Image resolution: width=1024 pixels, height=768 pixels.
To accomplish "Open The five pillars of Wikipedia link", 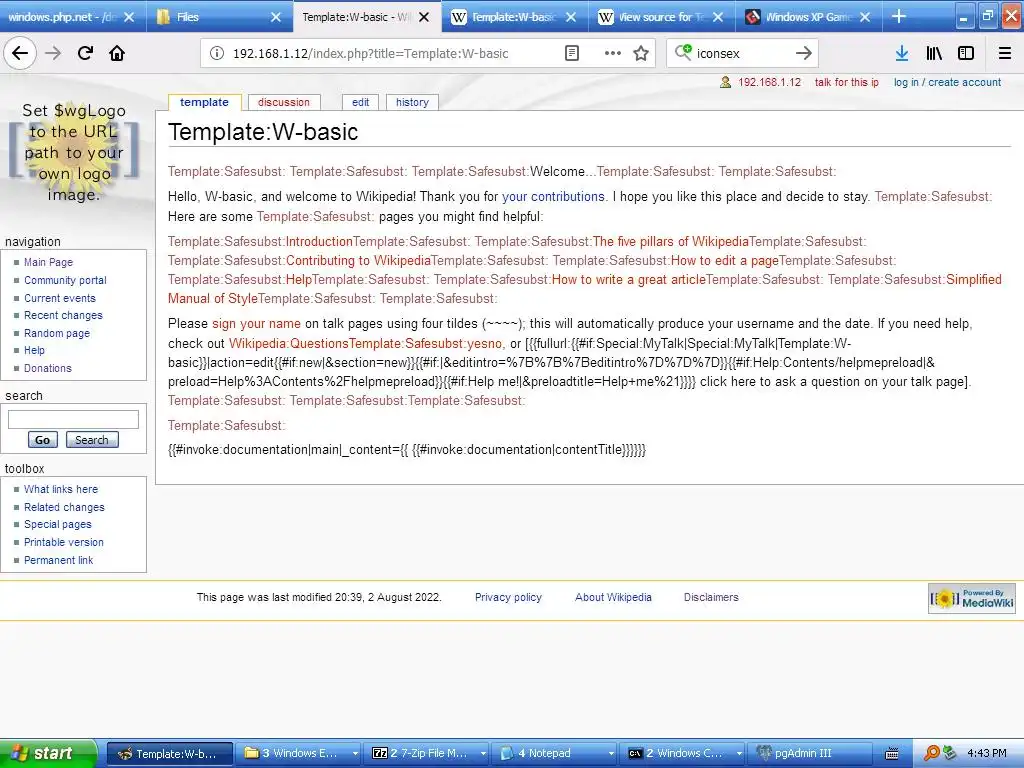I will coord(671,242).
